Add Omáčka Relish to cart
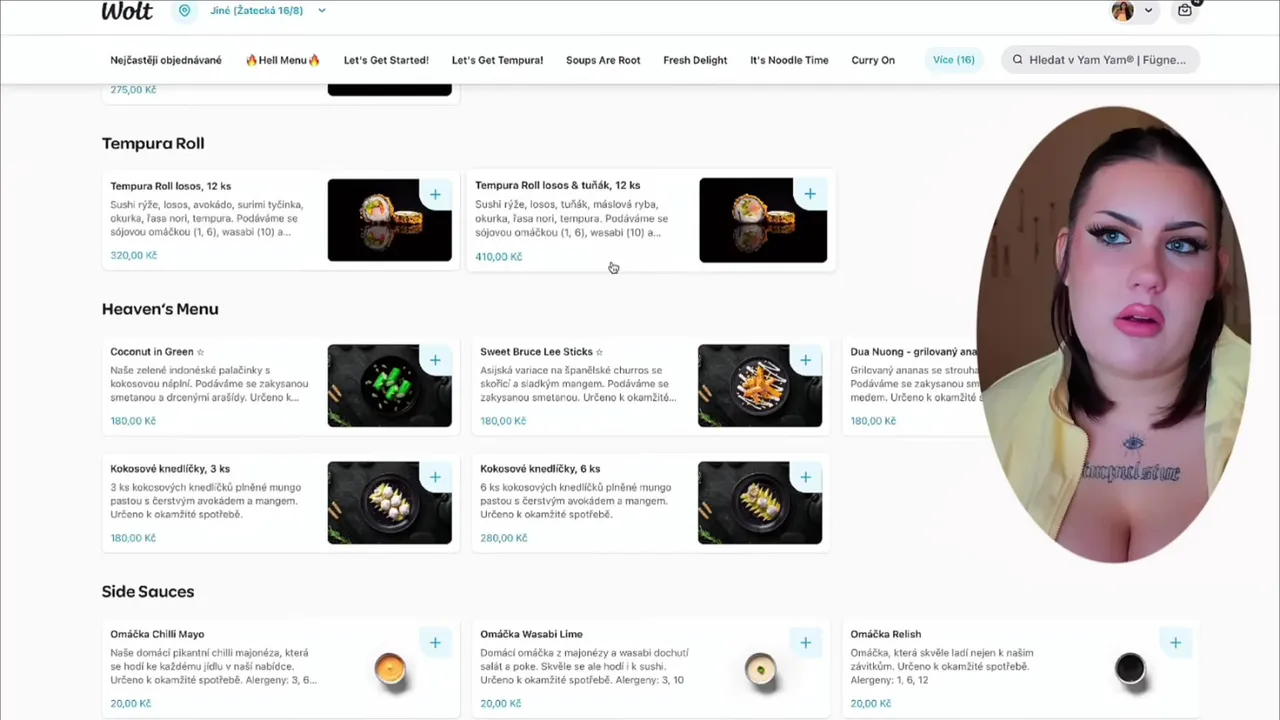Screen dimensions: 1280x720 coord(1176,643)
